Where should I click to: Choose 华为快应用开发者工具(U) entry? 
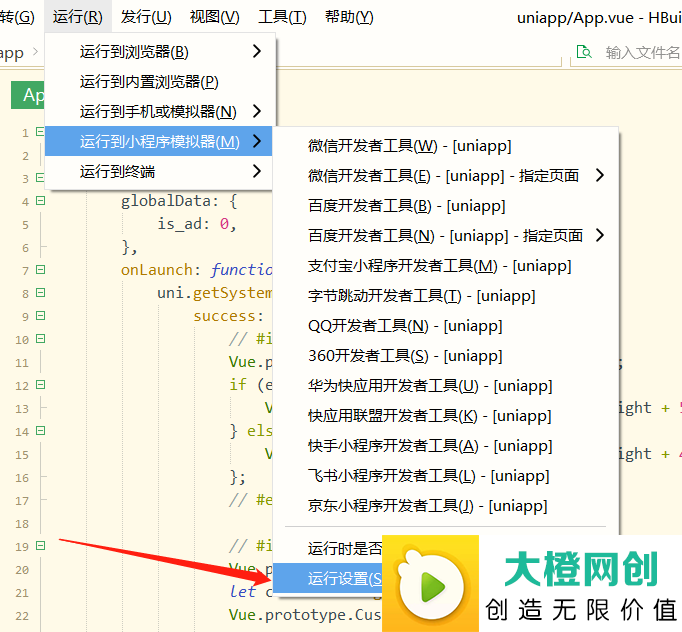[445, 385]
